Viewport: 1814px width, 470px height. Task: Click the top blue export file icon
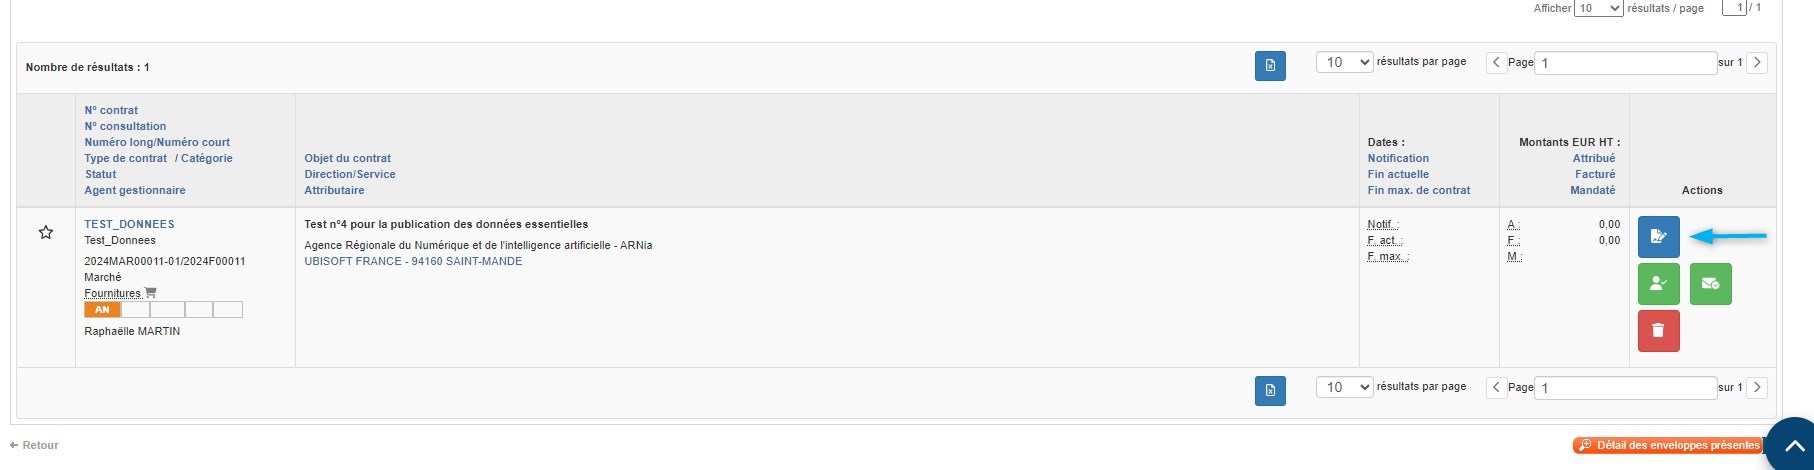pyautogui.click(x=1270, y=66)
